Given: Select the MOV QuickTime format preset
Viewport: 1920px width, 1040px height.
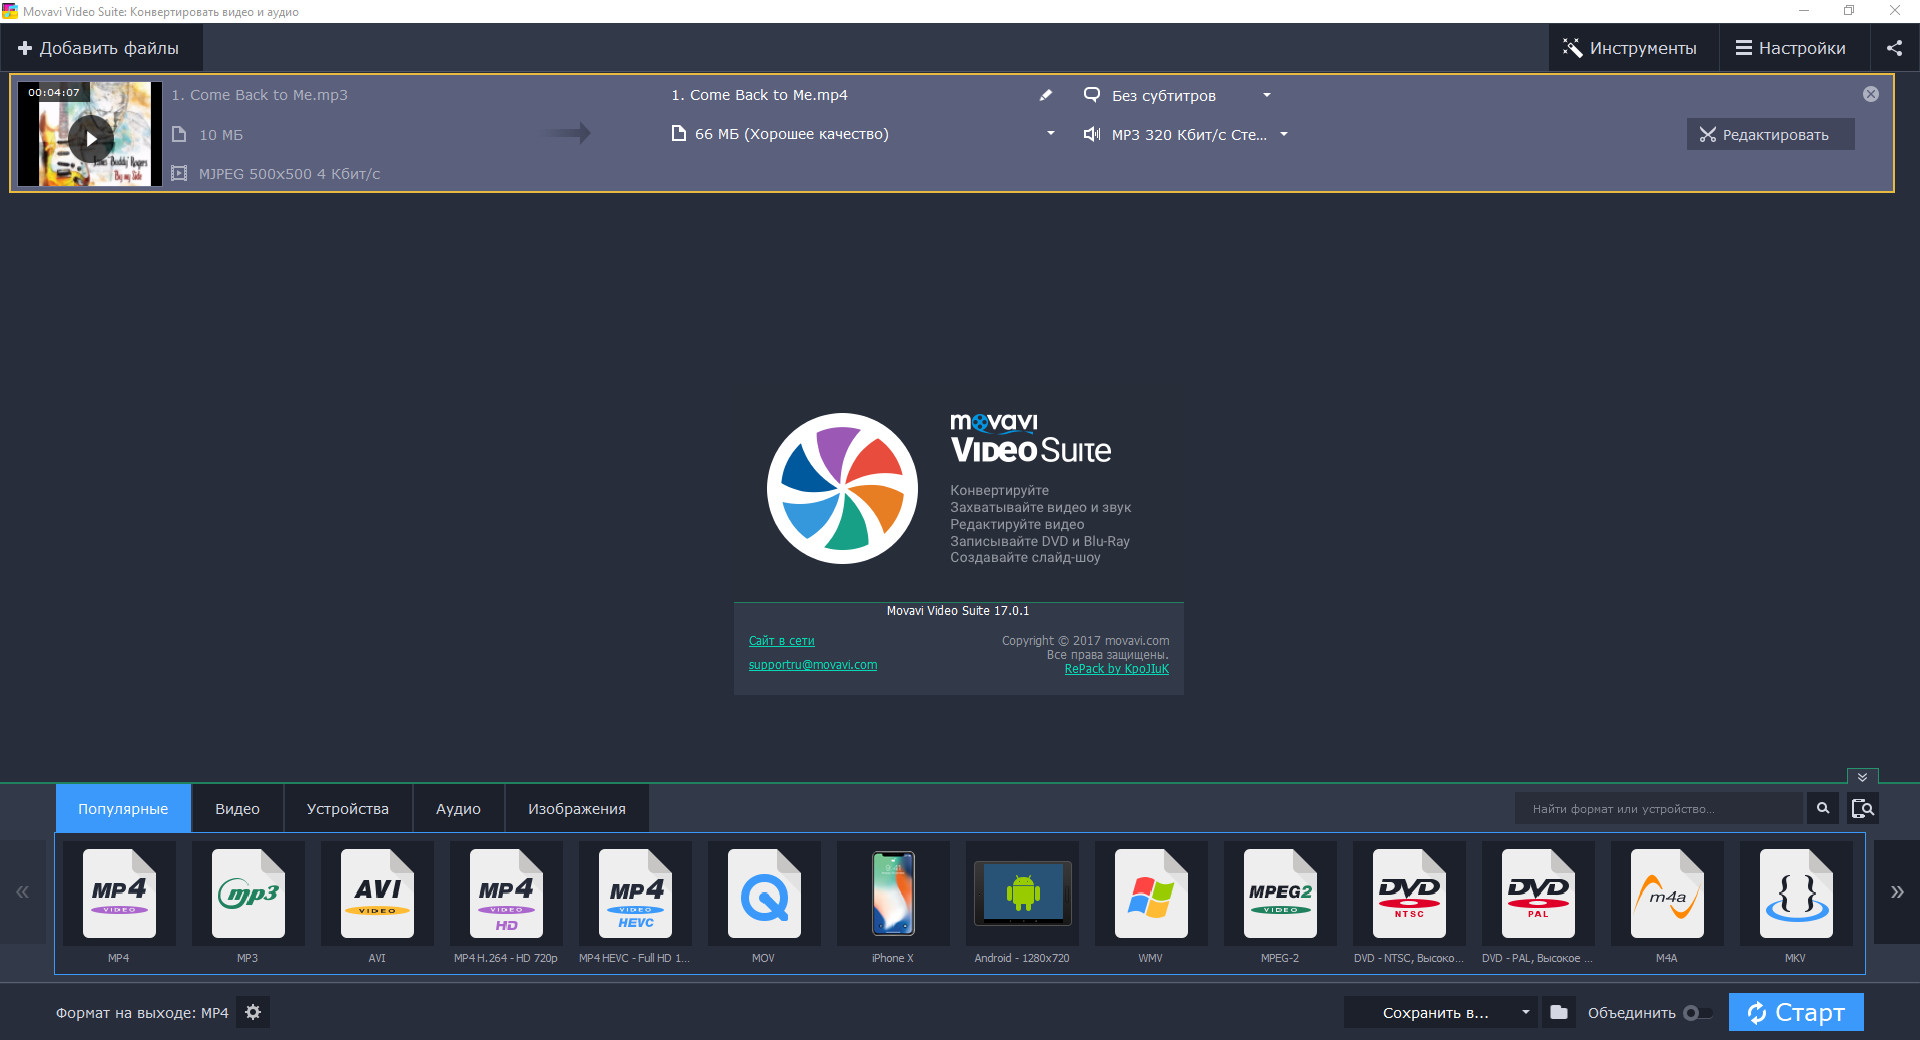Looking at the screenshot, I should [764, 893].
